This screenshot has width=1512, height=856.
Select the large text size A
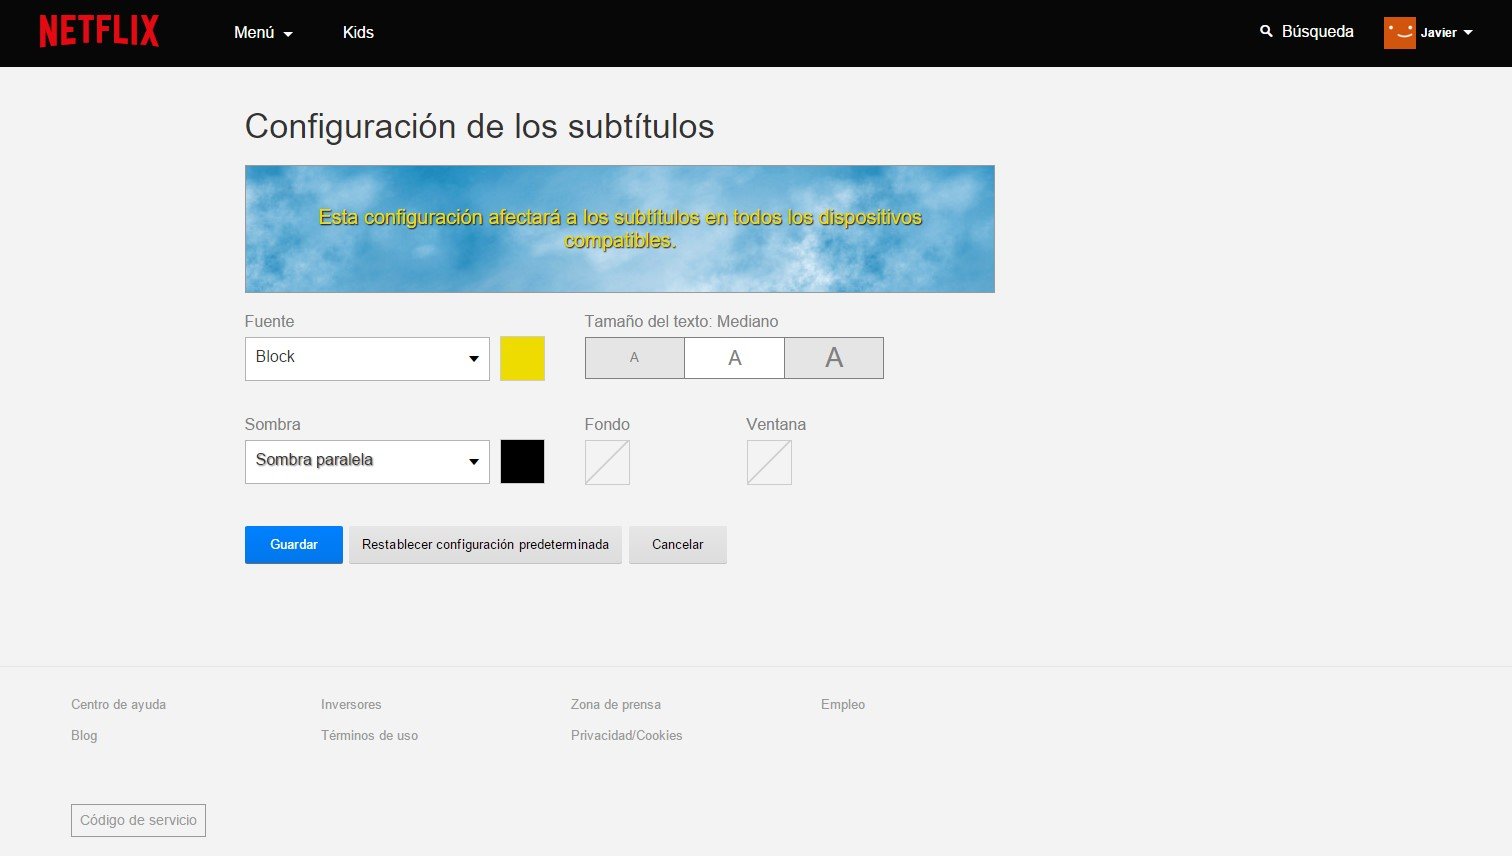point(834,358)
